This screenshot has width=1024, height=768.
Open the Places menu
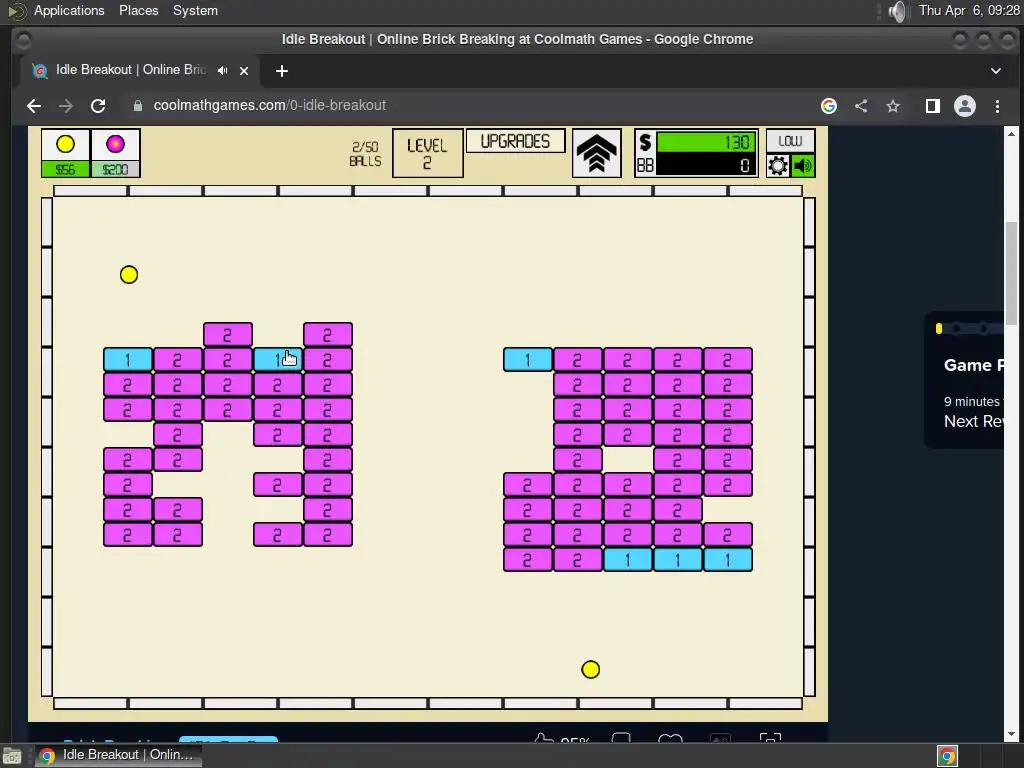(138, 10)
